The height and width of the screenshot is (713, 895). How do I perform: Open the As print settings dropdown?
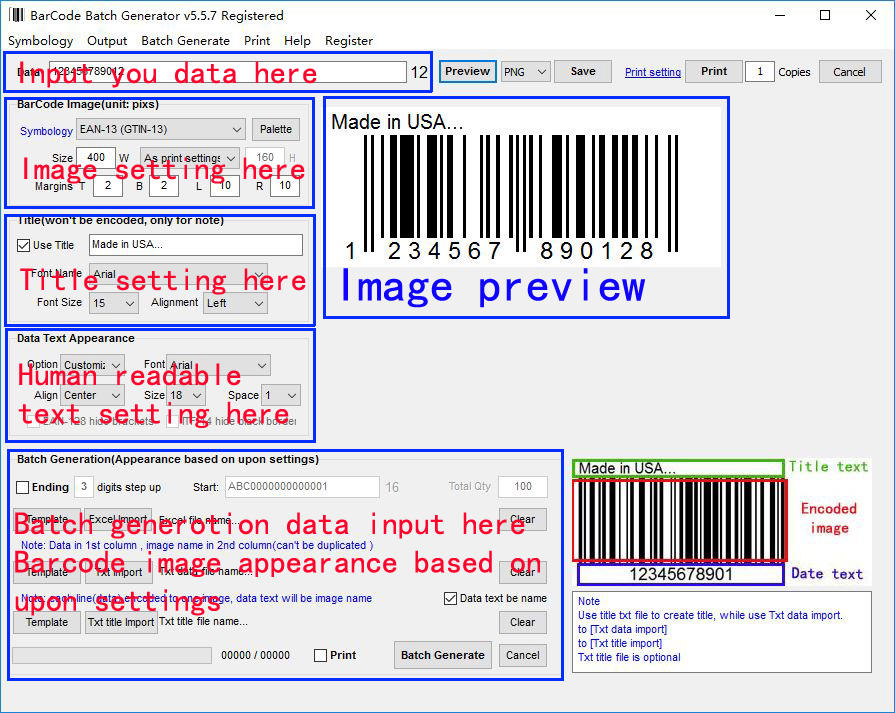190,158
